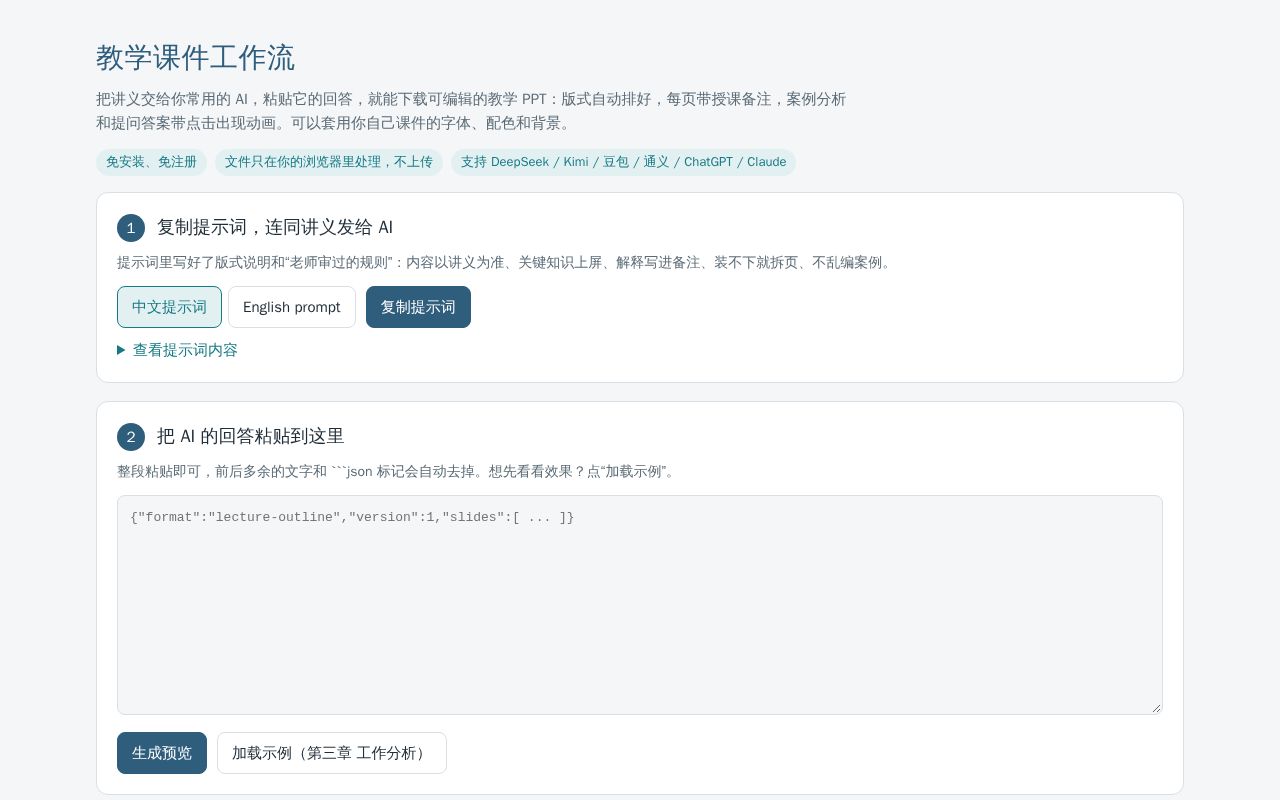Click step heading 复制提示词，连同讲义发给 AI
The width and height of the screenshot is (1280, 800).
(x=275, y=227)
